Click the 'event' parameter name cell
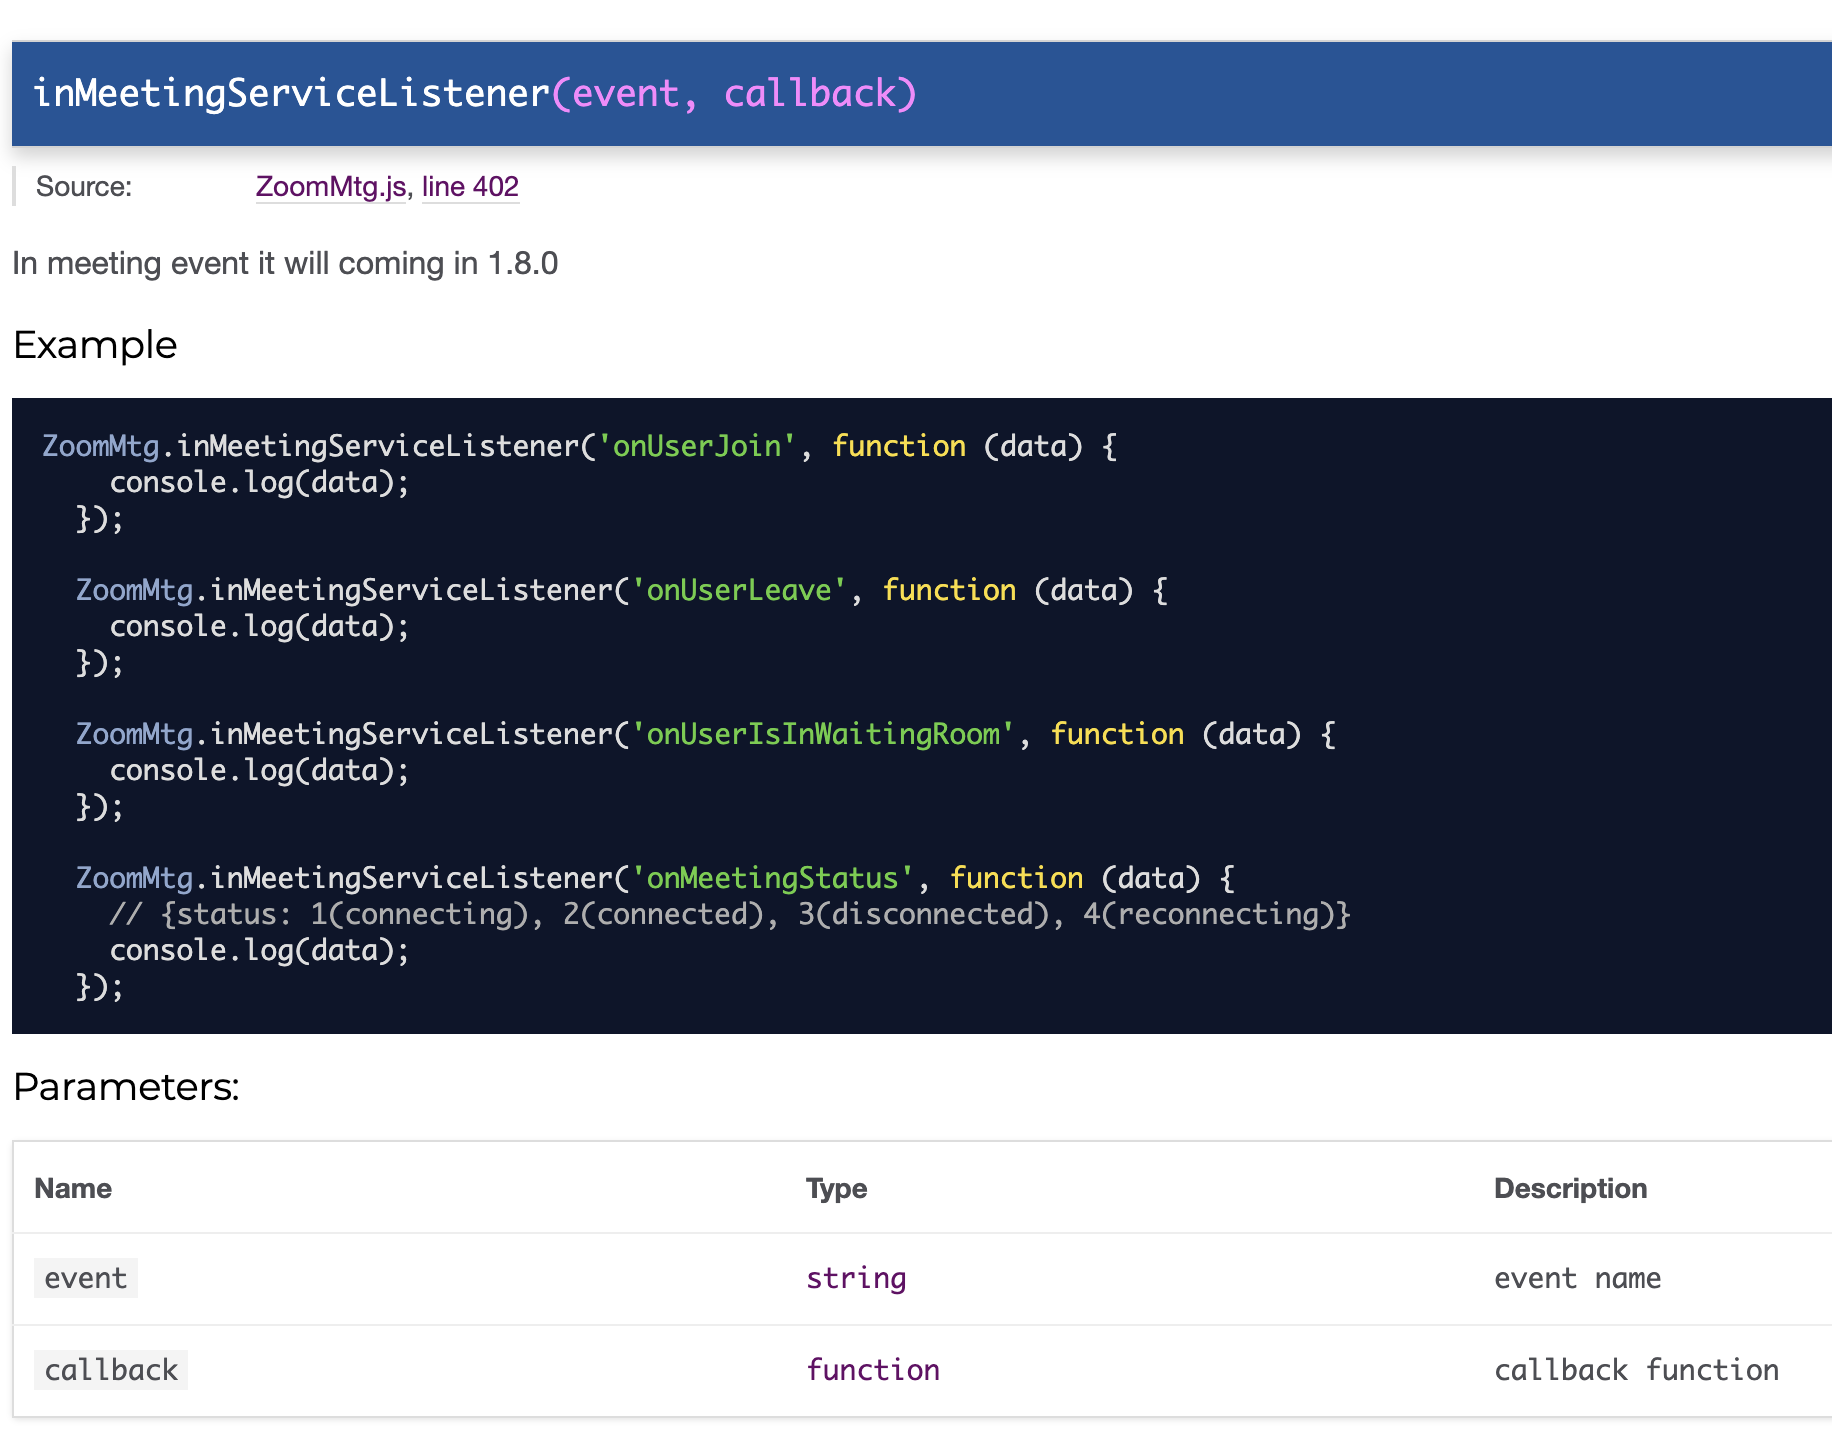The width and height of the screenshot is (1832, 1444). click(86, 1278)
